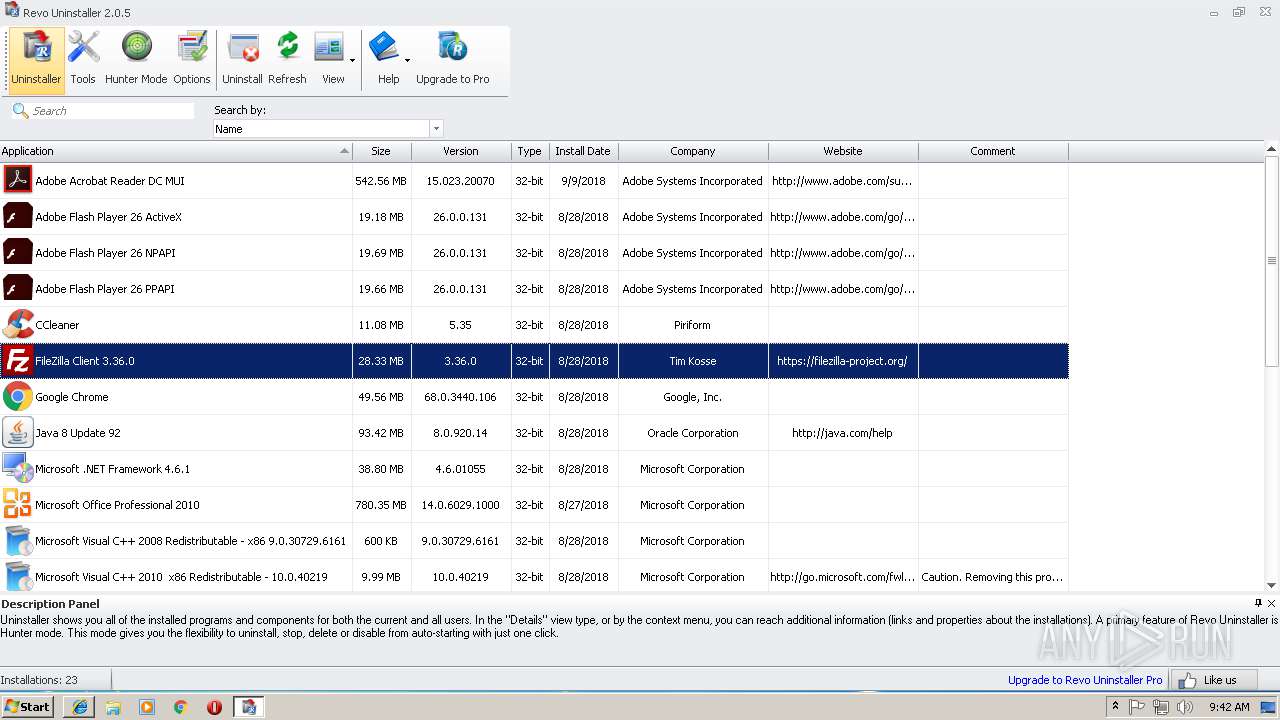1280x720 pixels.
Task: Select the Java 8 Update 92 icon
Action: point(17,433)
